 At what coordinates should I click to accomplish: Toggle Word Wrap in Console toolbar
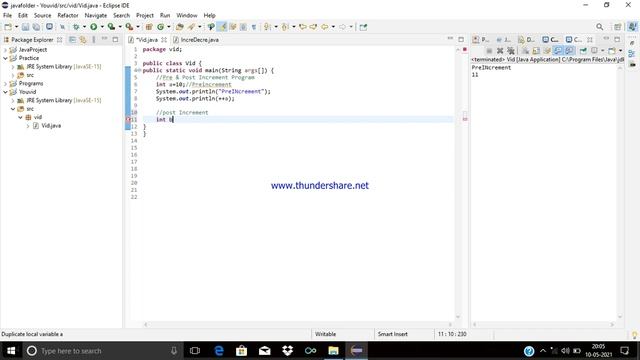(547, 51)
